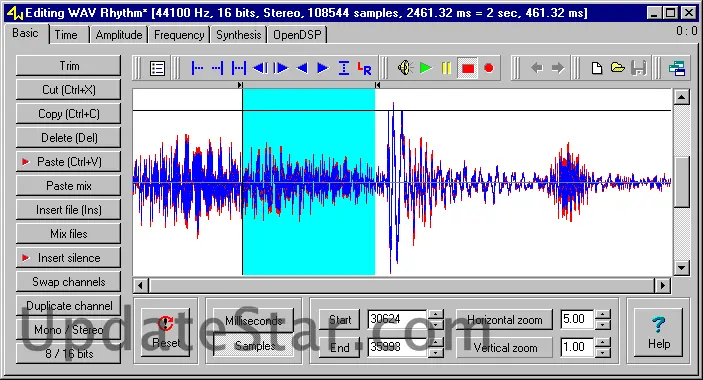The width and height of the screenshot is (703, 380).
Task: Click the Horizontal zoom value field 5.00
Action: [577, 319]
